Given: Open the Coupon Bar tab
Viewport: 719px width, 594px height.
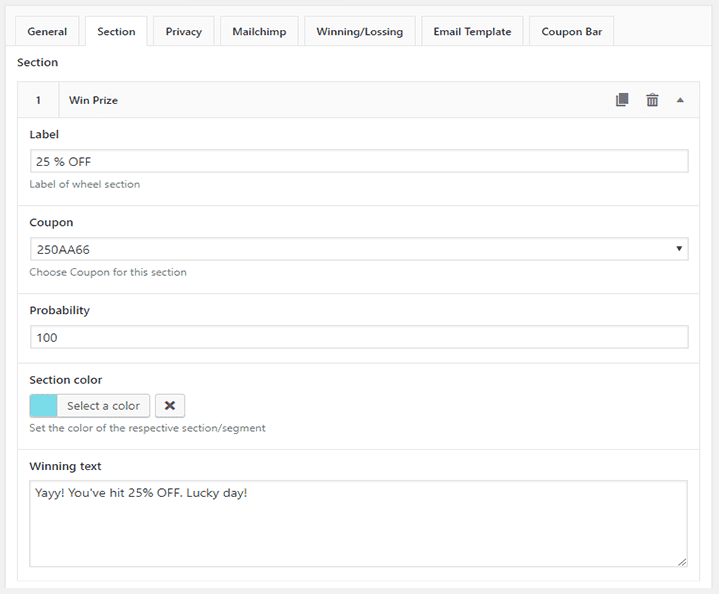Looking at the screenshot, I should coord(571,32).
